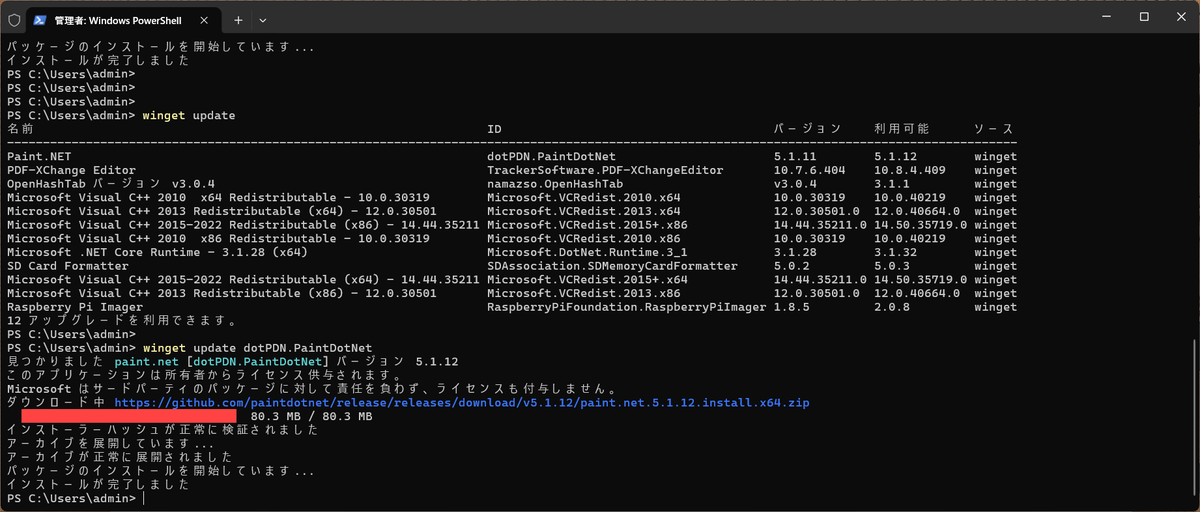The image size is (1200, 512).
Task: Click 'このアプリケーションは所有者からライセンス供与されます。' line
Action: (203, 375)
